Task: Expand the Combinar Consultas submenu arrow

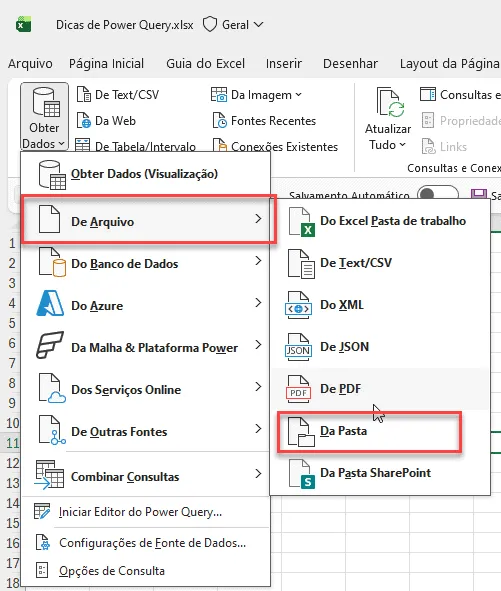Action: click(258, 474)
